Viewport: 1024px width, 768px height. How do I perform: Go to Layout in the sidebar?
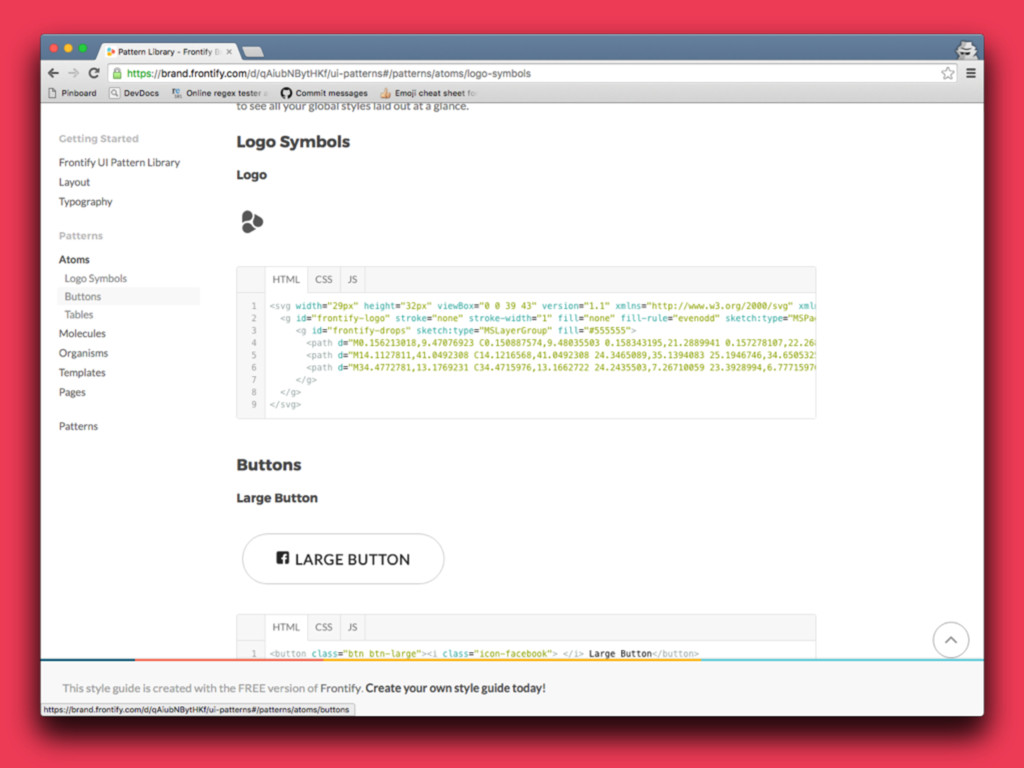coord(74,182)
